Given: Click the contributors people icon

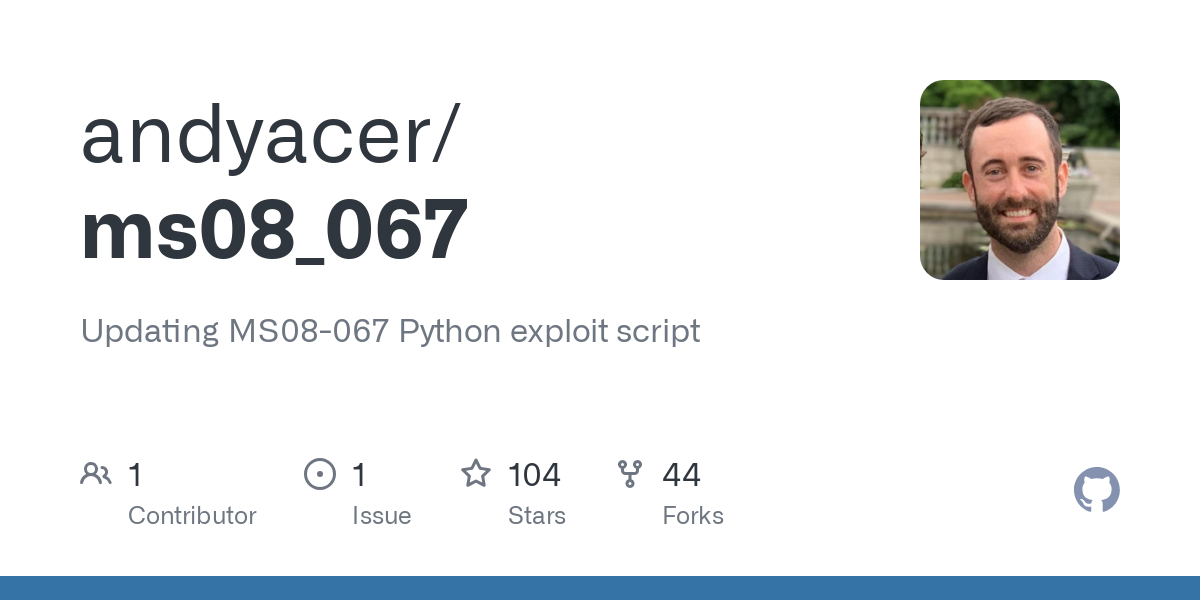Looking at the screenshot, I should pos(96,474).
